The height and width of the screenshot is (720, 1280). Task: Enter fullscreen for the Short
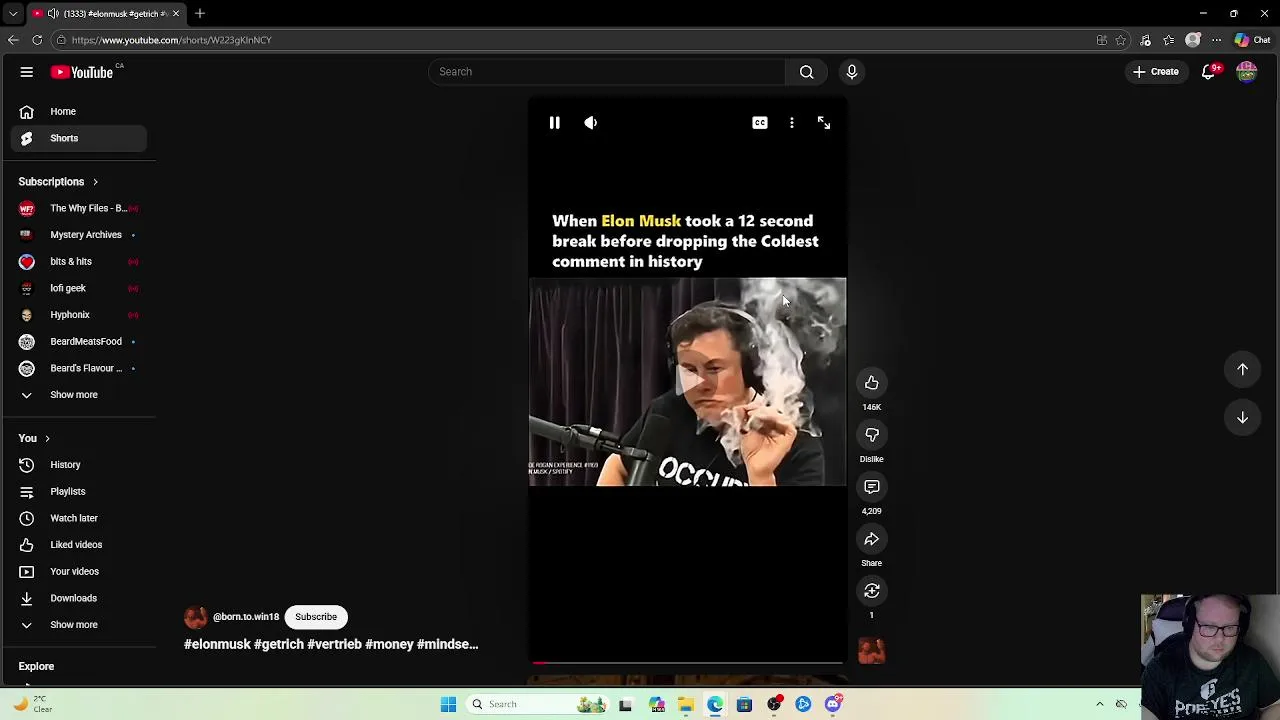pyautogui.click(x=824, y=123)
